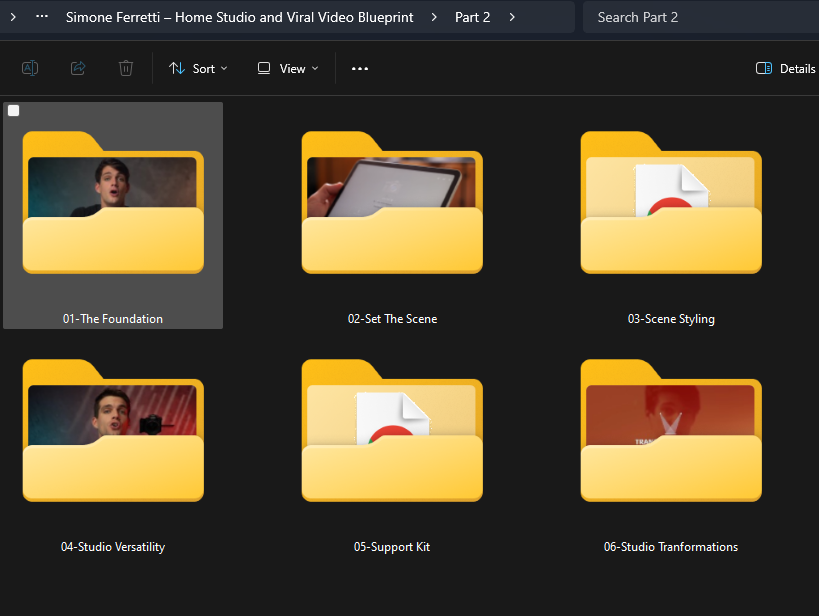Viewport: 819px width, 616px height.
Task: Click the Delete trash can icon
Action: (x=126, y=68)
